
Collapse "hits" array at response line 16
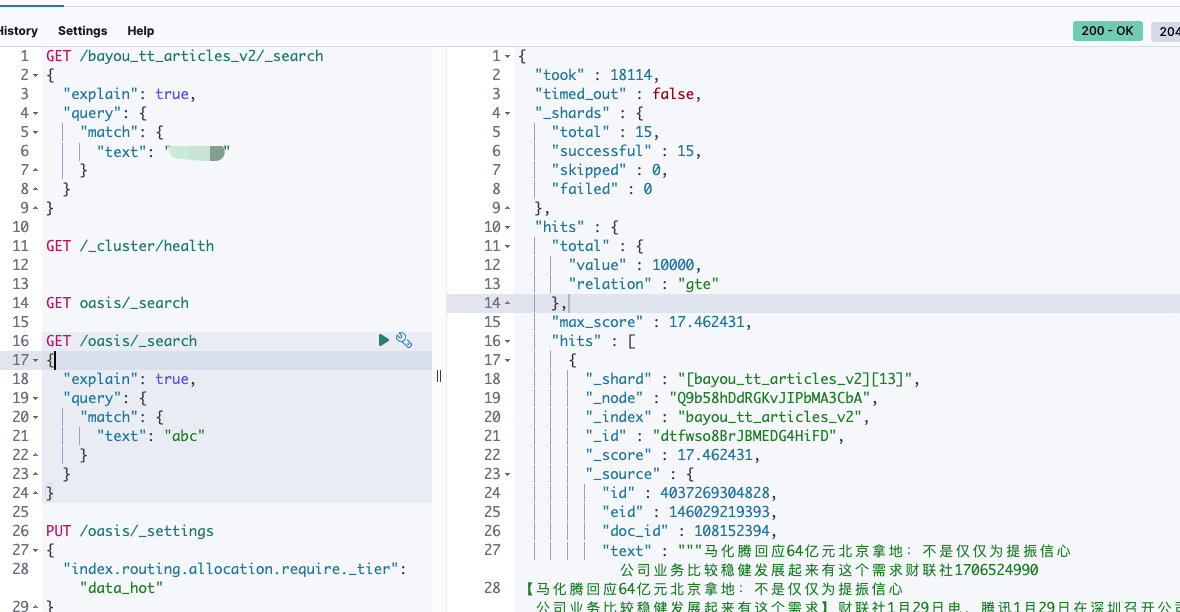pos(507,342)
